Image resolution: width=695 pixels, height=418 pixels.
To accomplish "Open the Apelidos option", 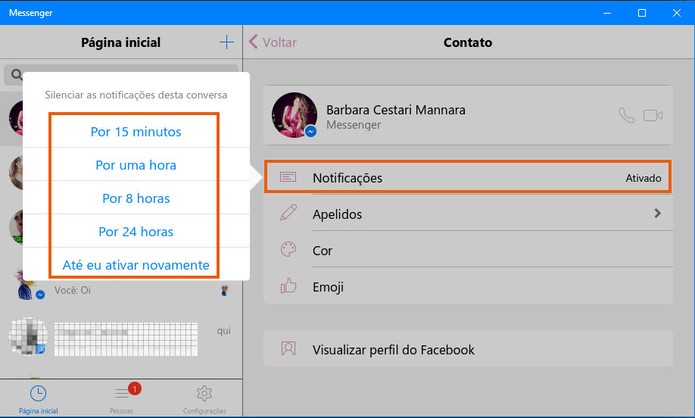I will (468, 214).
